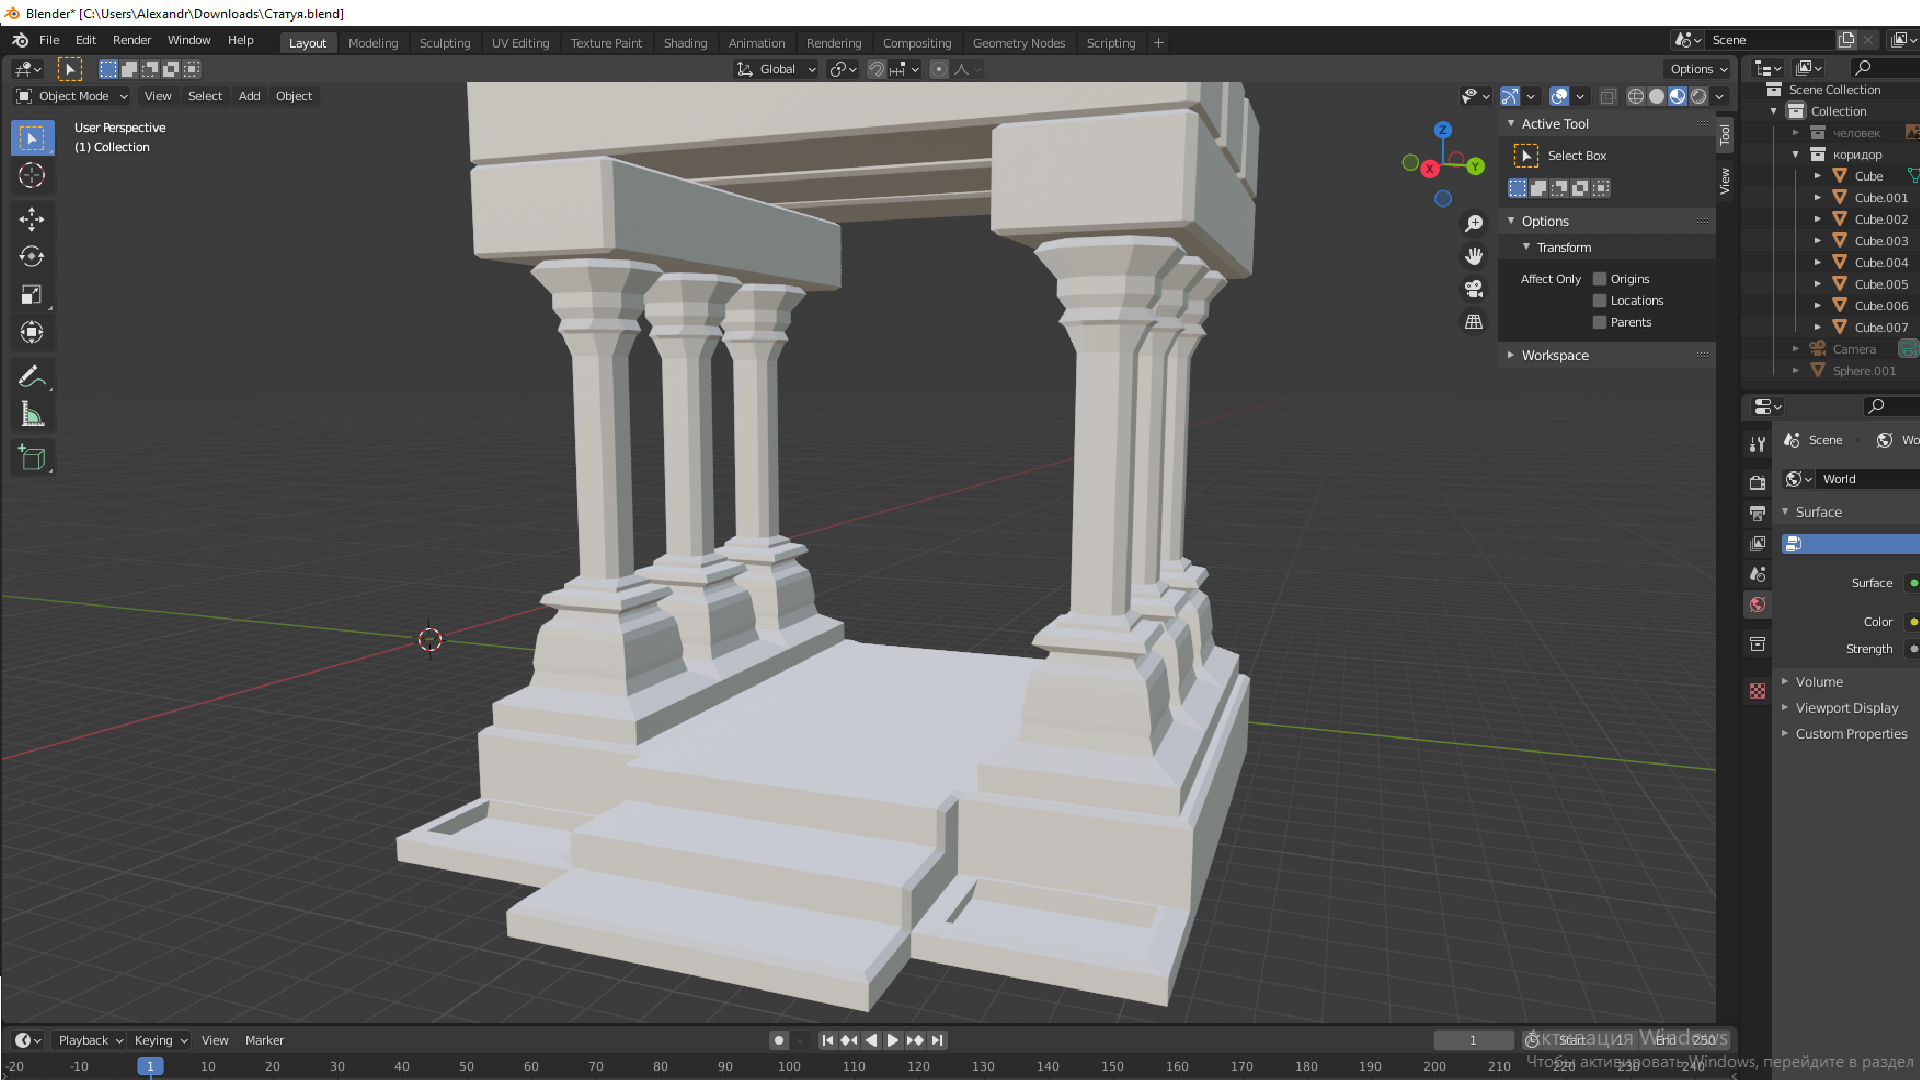The image size is (1920, 1080).
Task: Open the Object Mode dropdown
Action: 72,96
